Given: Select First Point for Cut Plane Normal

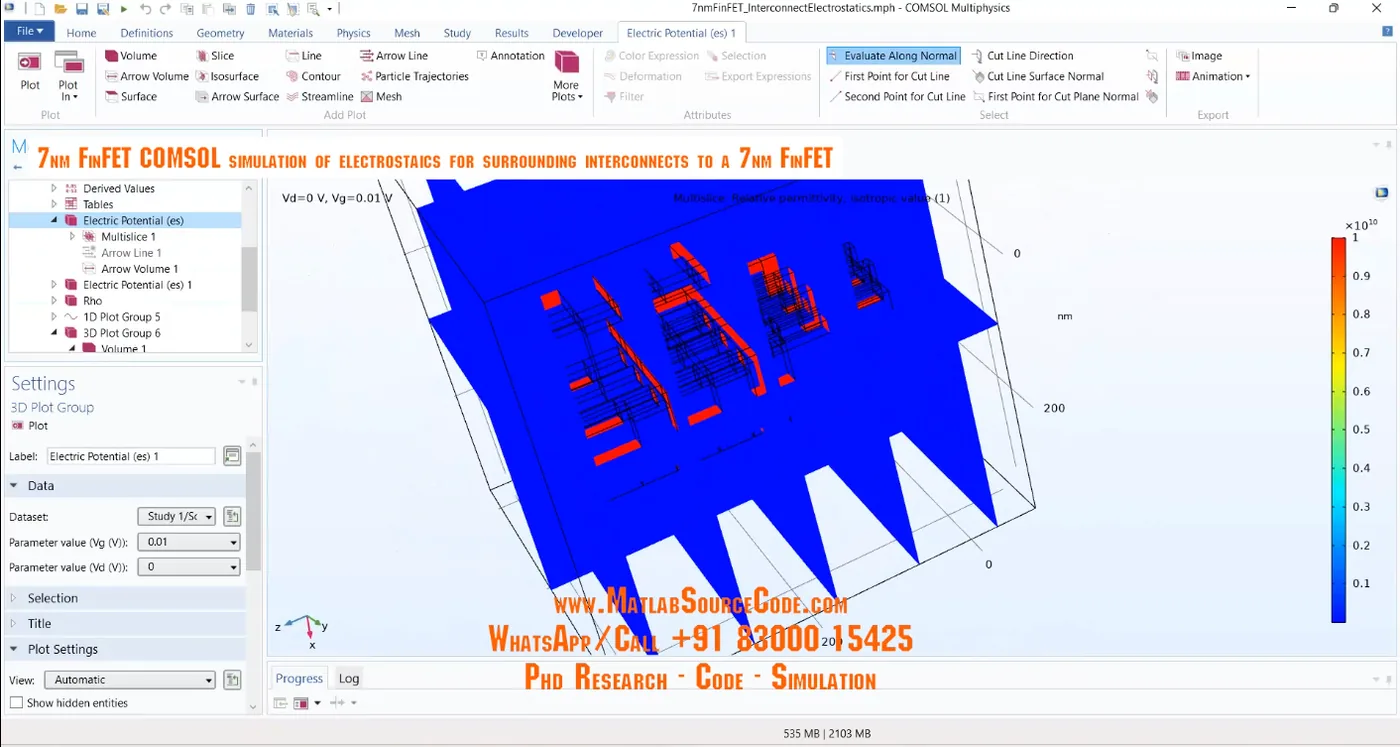Looking at the screenshot, I should (1055, 96).
